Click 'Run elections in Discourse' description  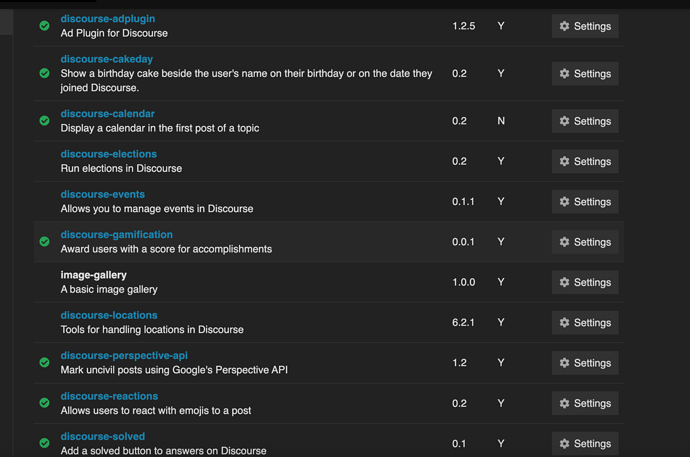pyautogui.click(x=121, y=168)
